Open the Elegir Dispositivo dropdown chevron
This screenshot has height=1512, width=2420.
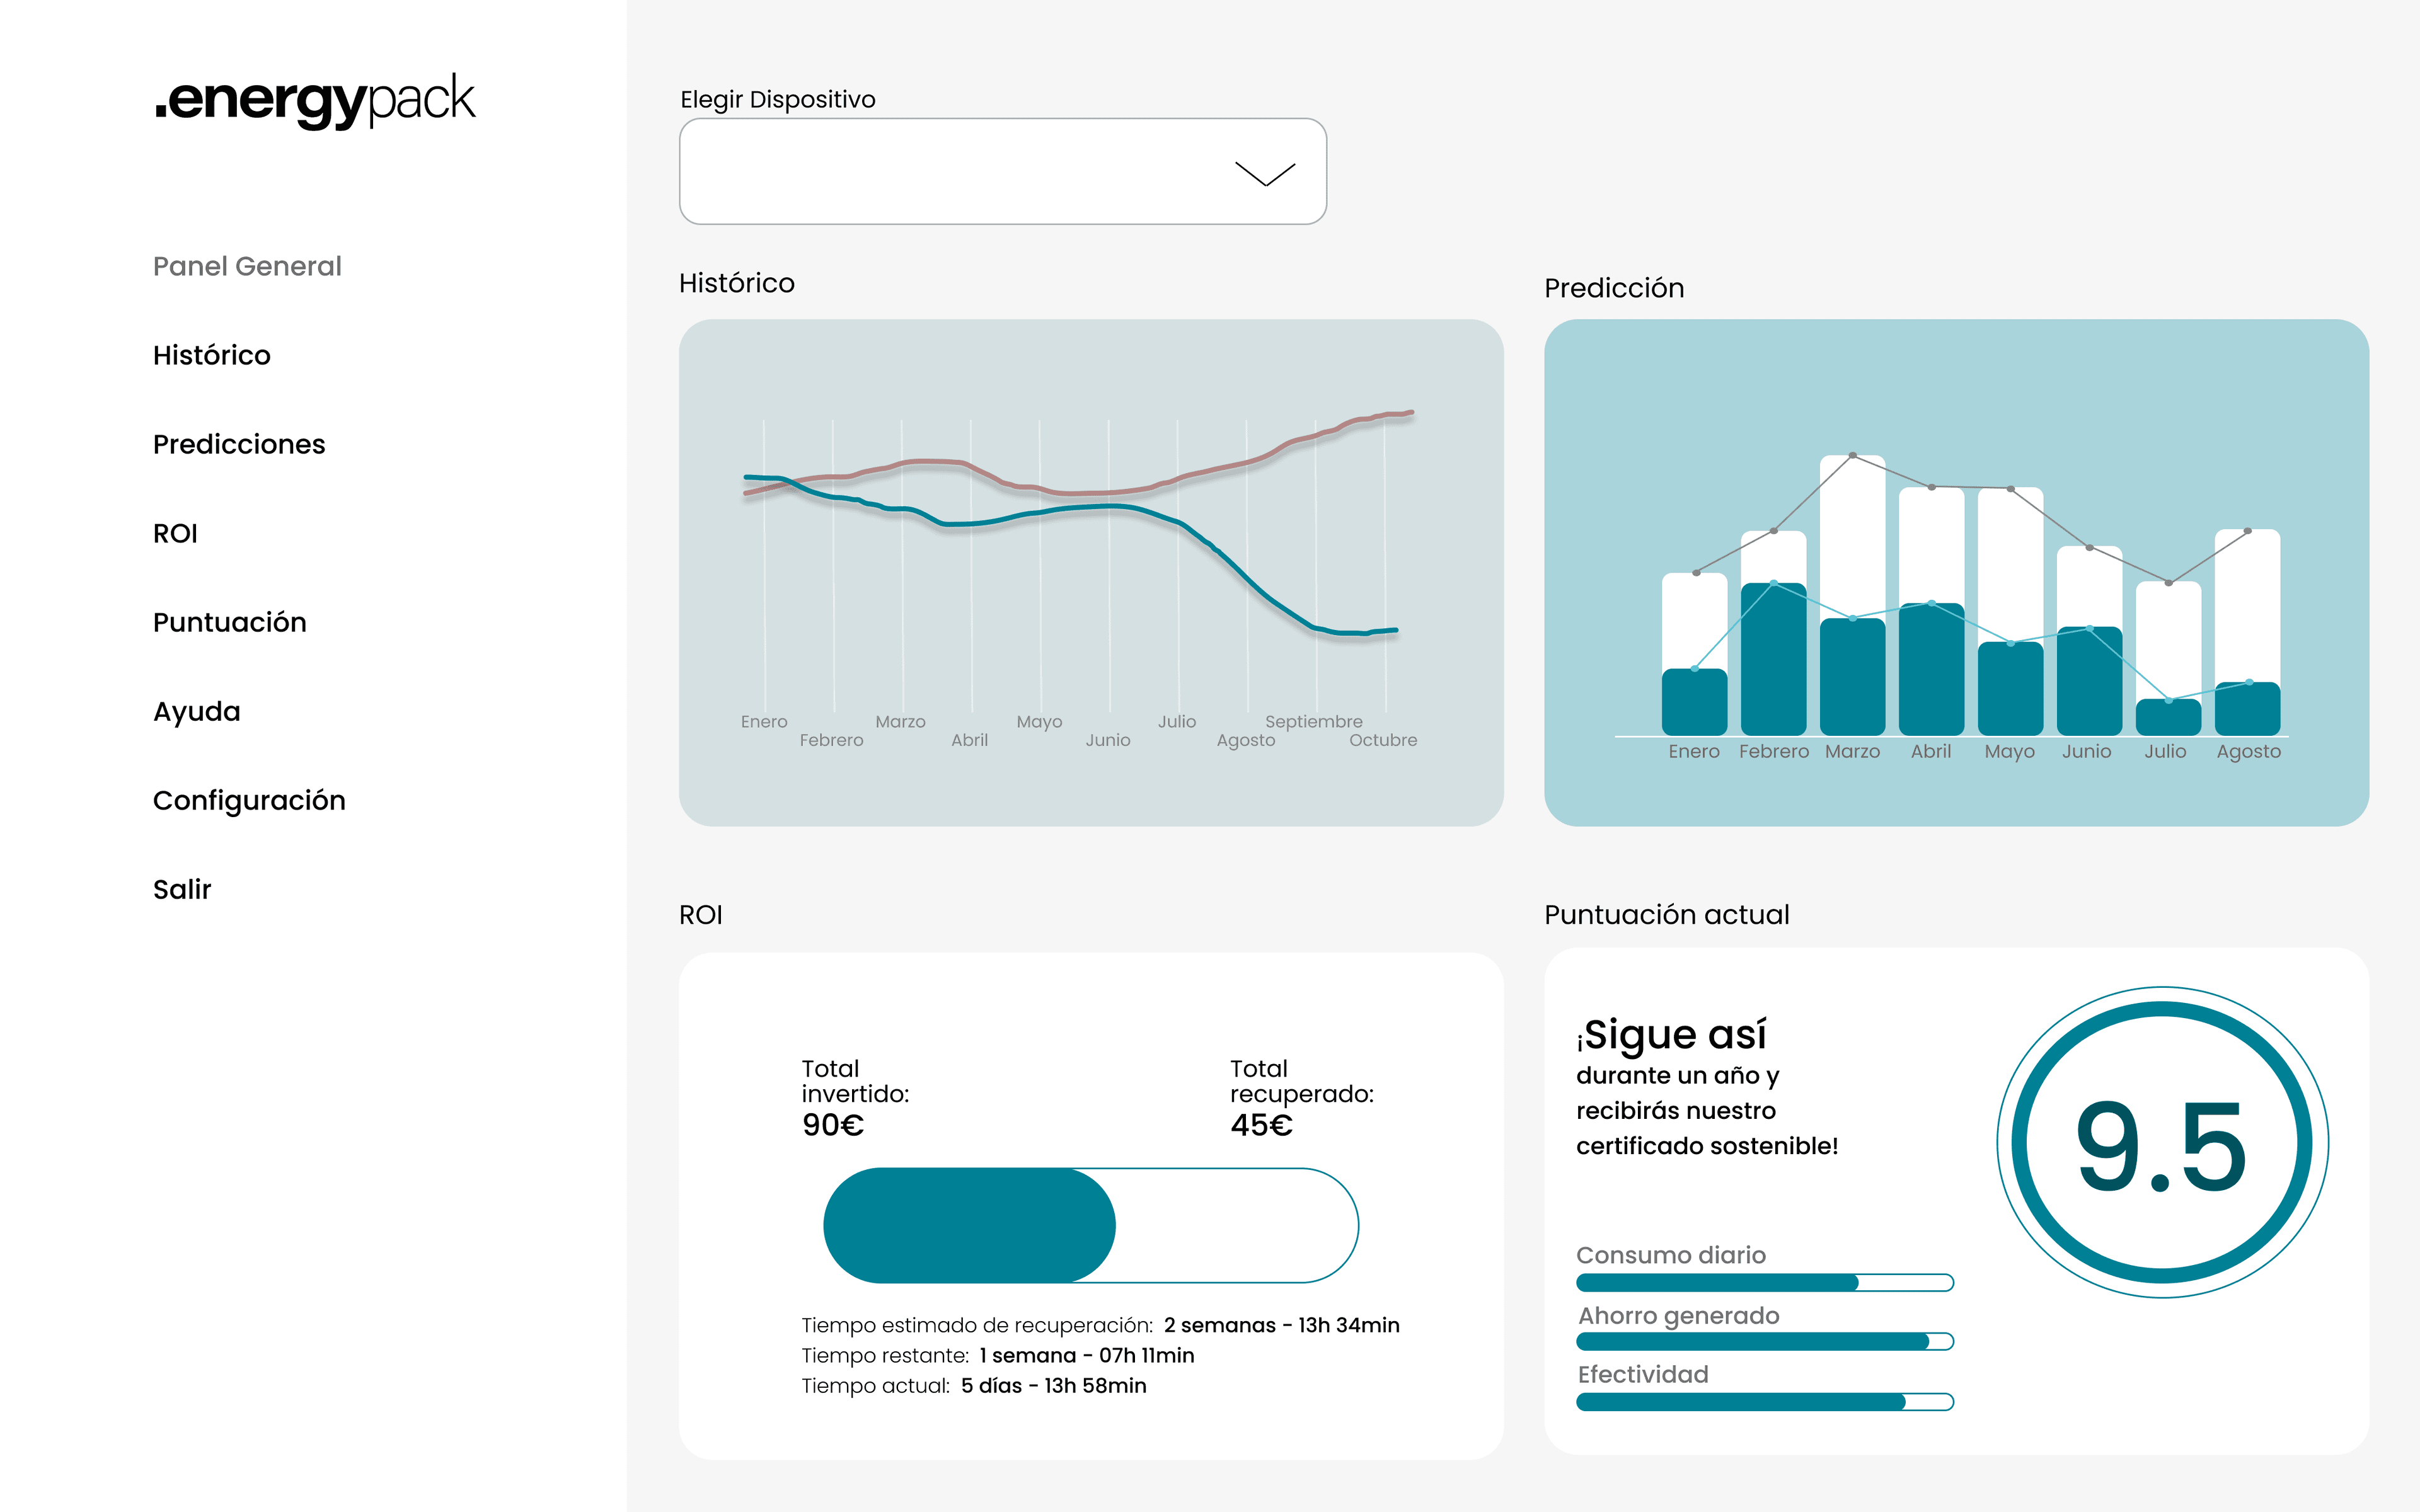click(x=1265, y=174)
